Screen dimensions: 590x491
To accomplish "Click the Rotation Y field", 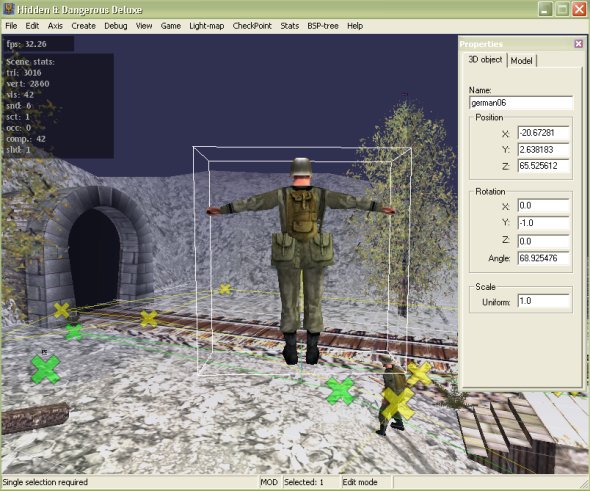I will point(543,223).
